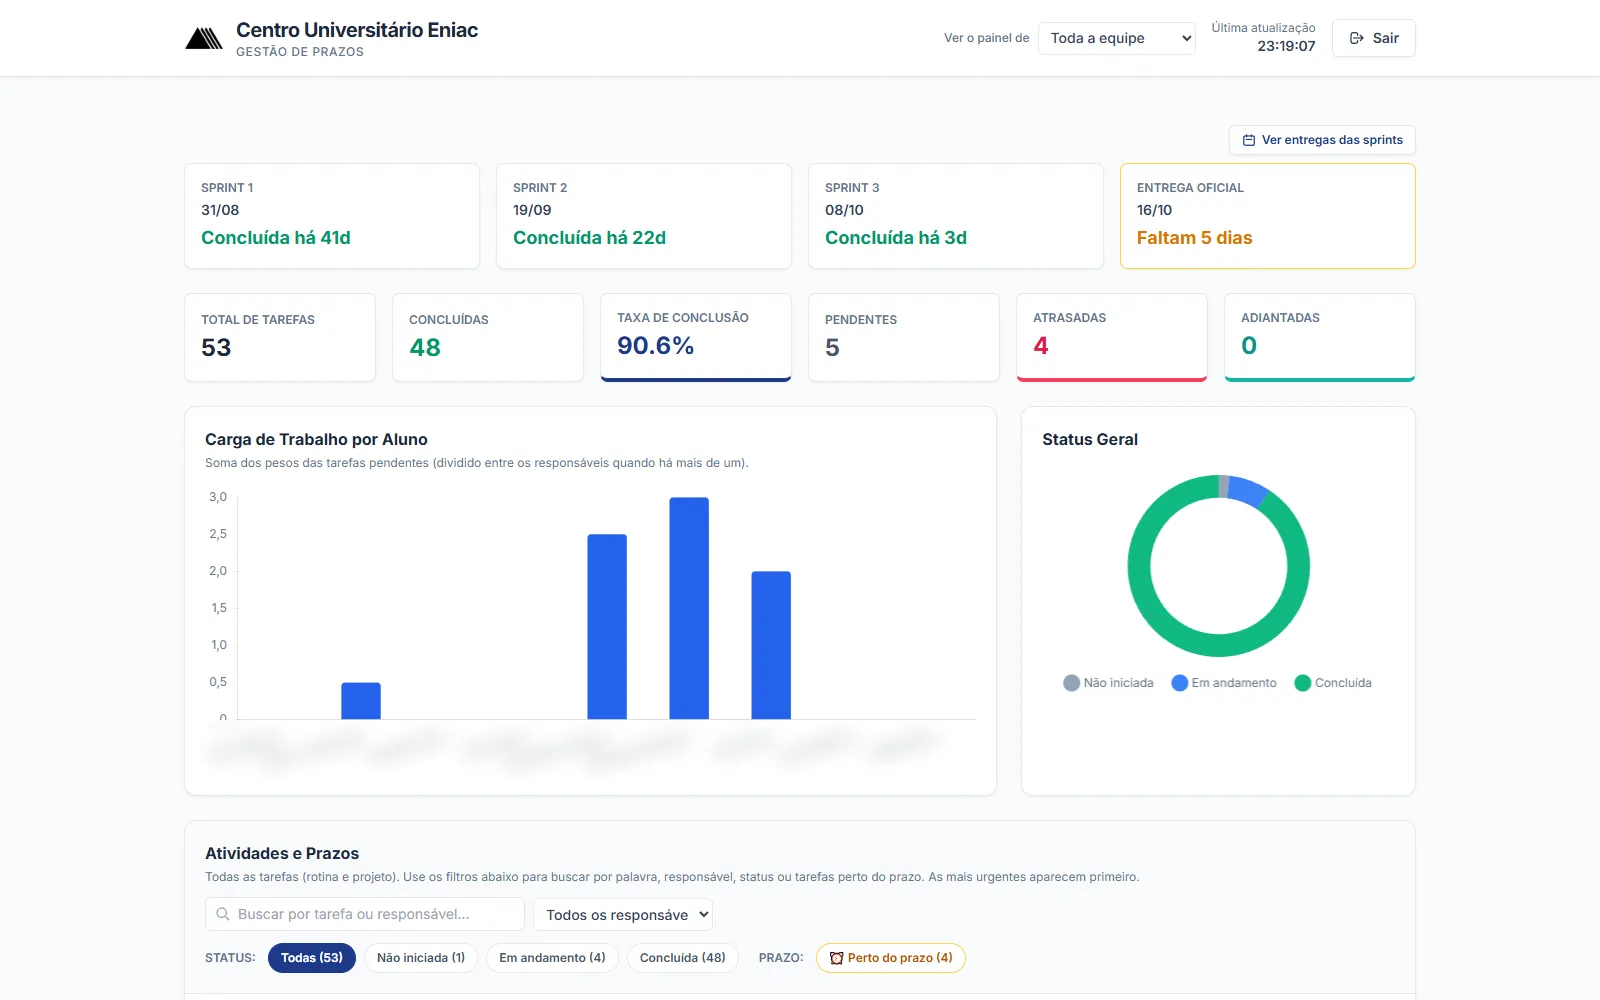Image resolution: width=1600 pixels, height=1000 pixels.
Task: Click the Eniac mountain logo icon
Action: click(204, 39)
